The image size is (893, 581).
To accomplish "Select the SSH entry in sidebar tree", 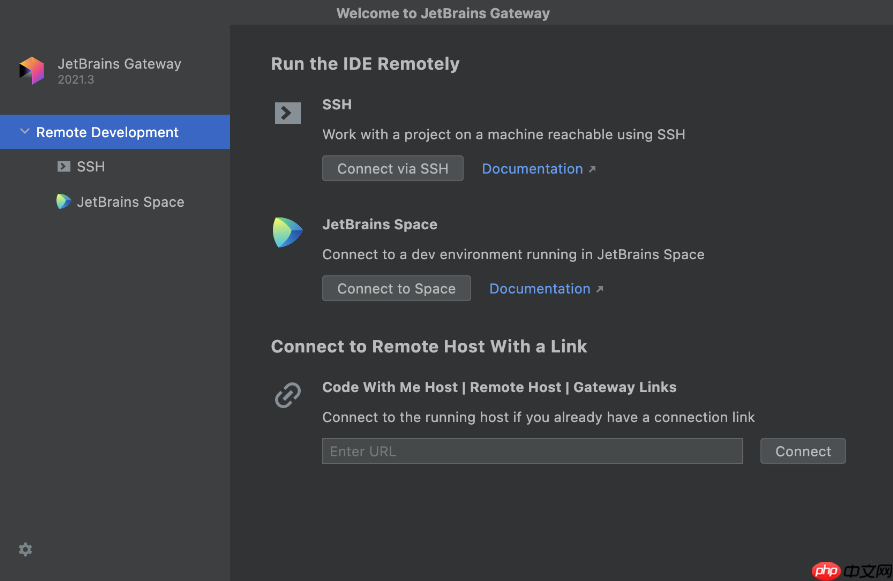I will tap(91, 167).
